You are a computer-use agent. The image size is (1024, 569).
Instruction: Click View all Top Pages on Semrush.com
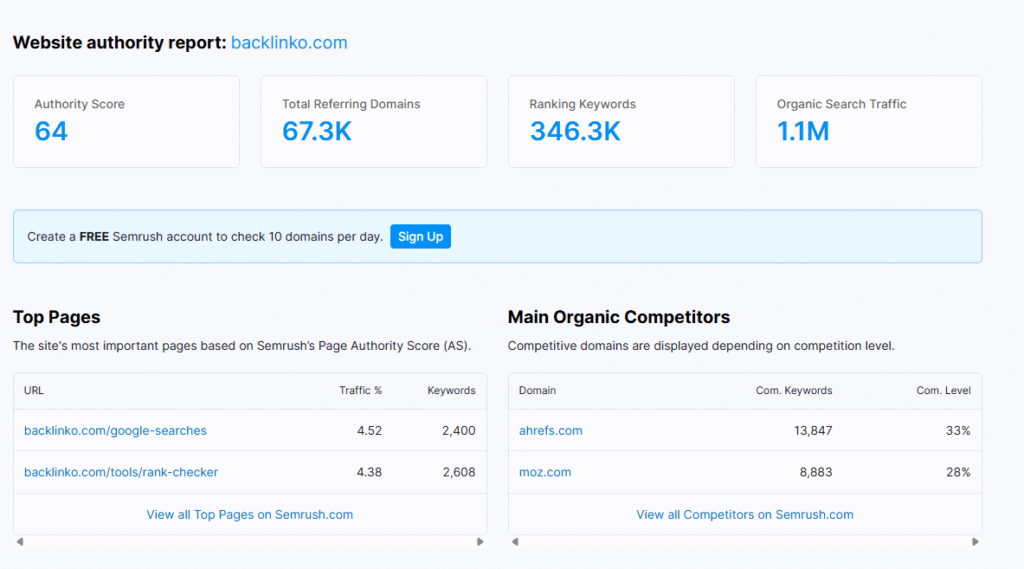coord(250,515)
